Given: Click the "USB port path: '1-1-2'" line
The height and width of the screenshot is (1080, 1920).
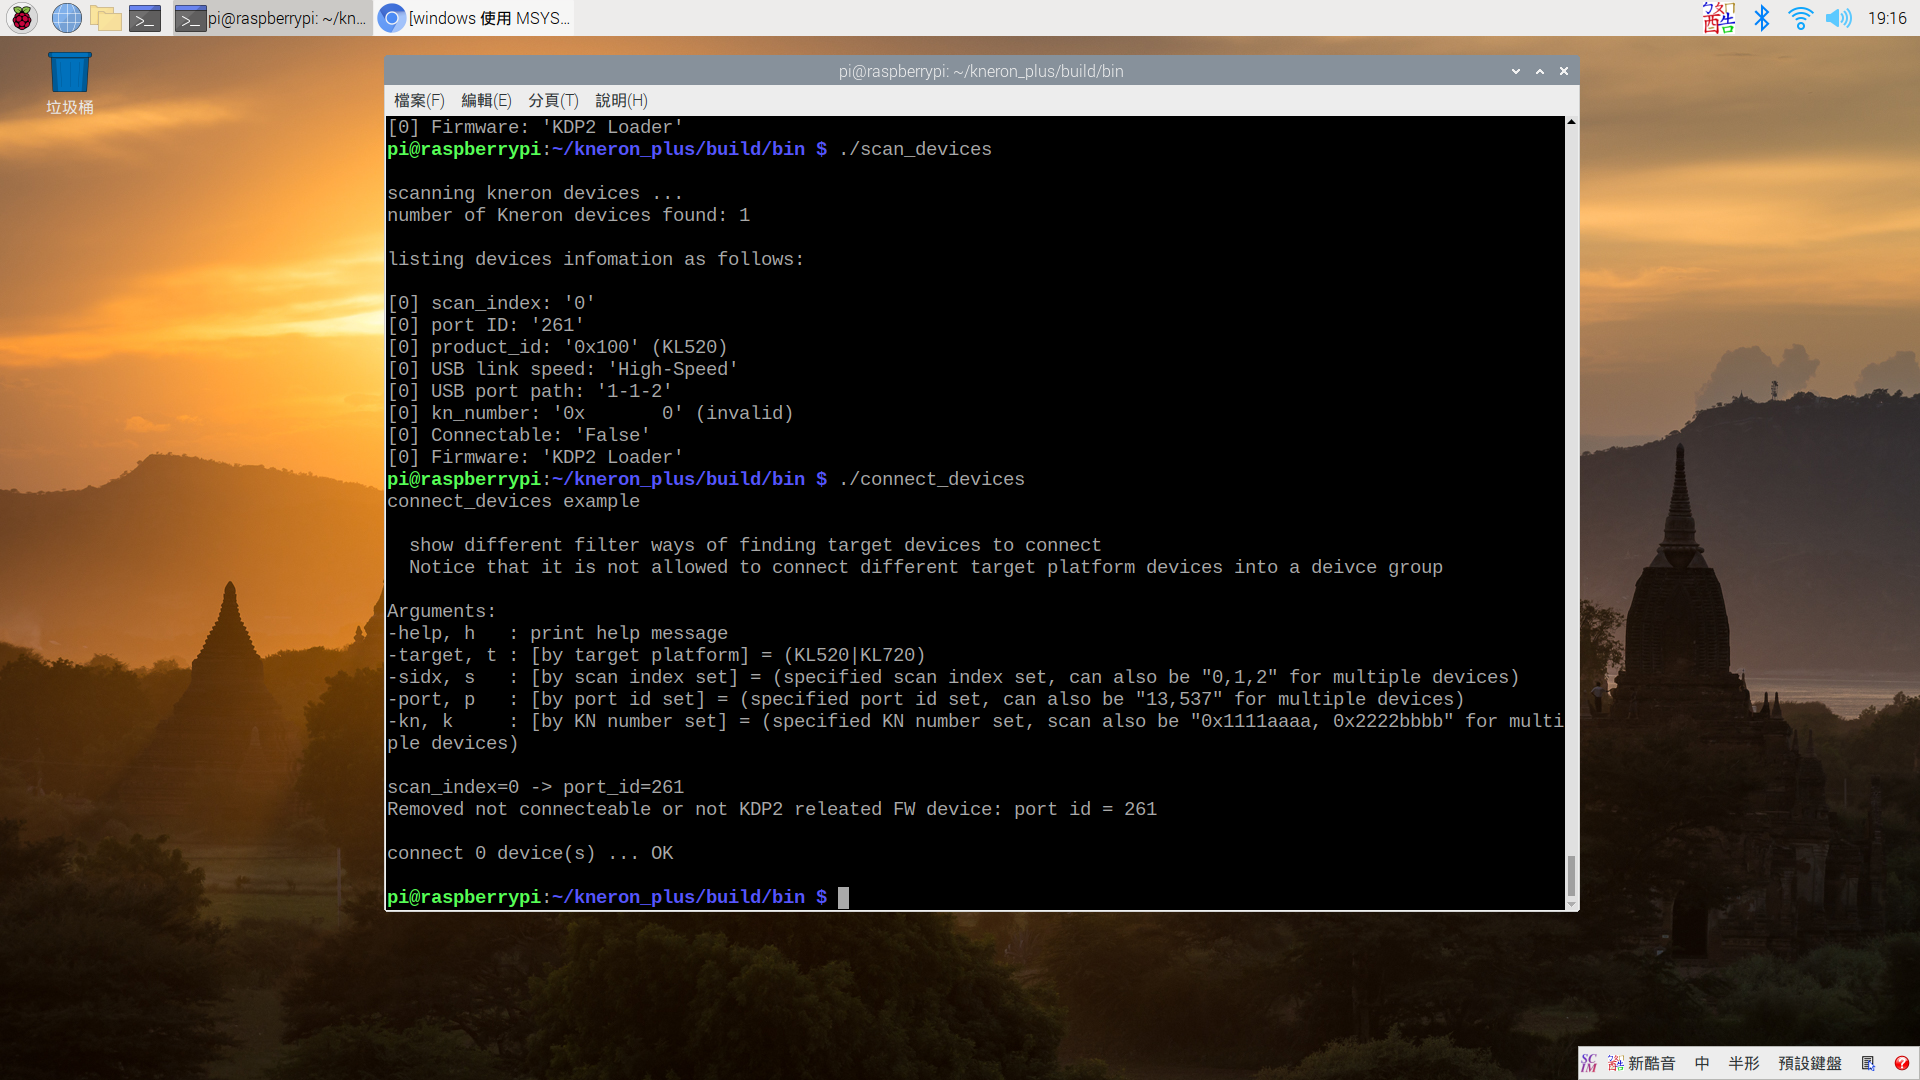Looking at the screenshot, I should pyautogui.click(x=530, y=391).
